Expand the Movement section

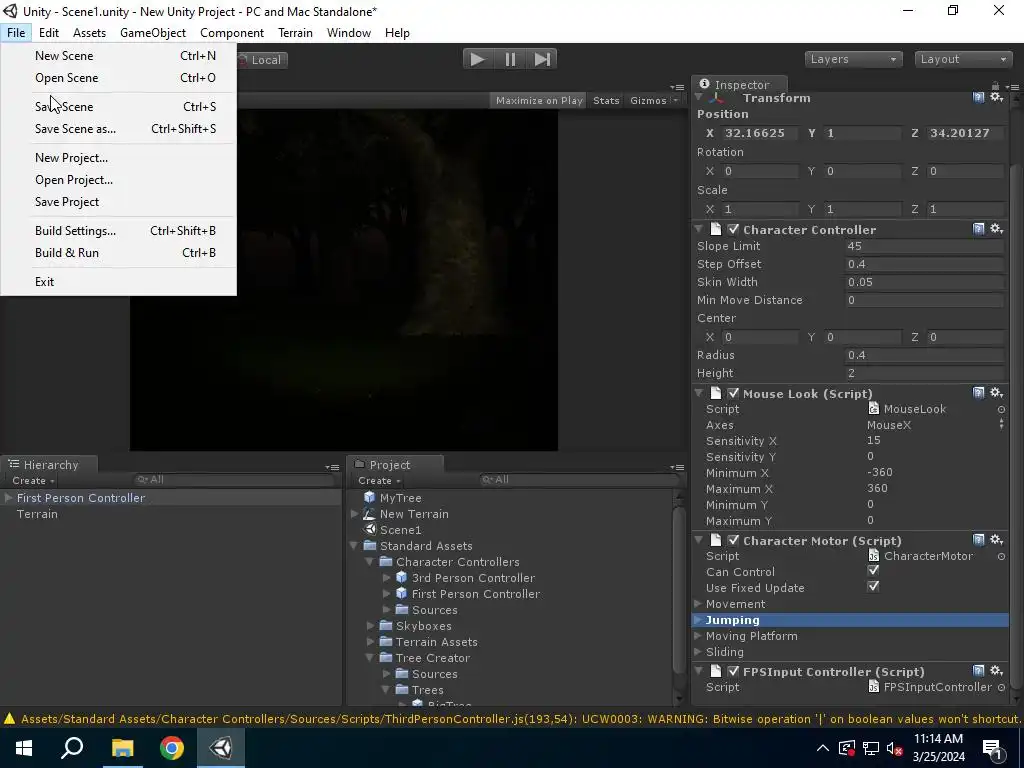click(x=698, y=604)
